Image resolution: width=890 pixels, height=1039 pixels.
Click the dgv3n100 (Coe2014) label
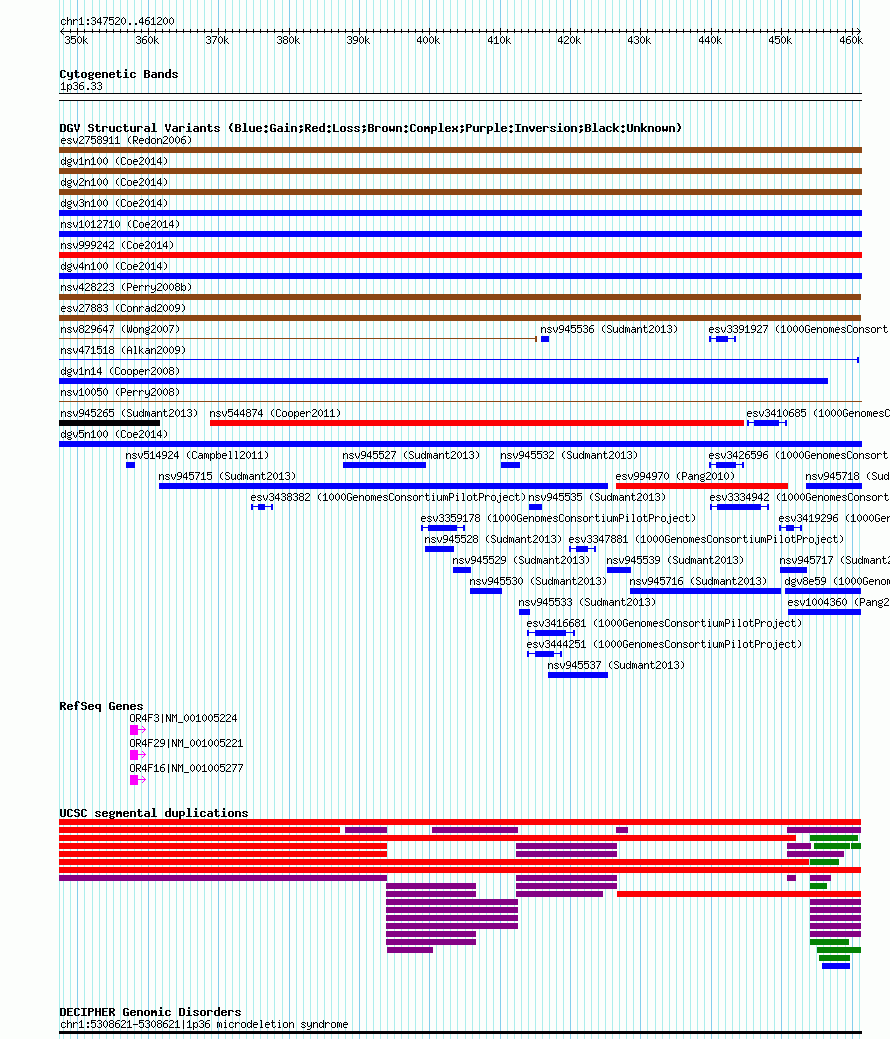click(x=114, y=203)
